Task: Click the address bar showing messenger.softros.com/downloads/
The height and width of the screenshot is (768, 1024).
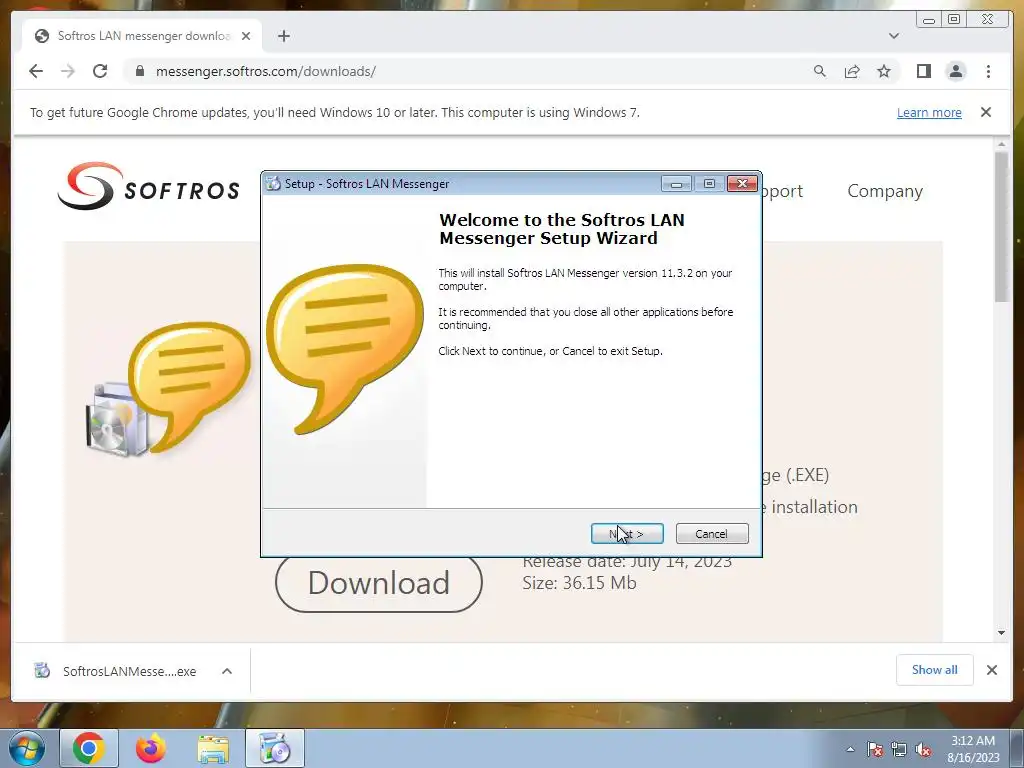Action: pos(470,71)
